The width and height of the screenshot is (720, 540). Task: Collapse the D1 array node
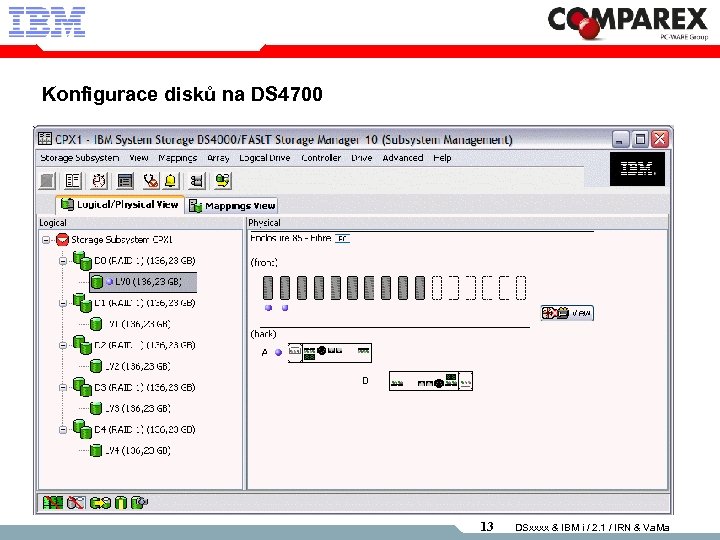click(63, 303)
